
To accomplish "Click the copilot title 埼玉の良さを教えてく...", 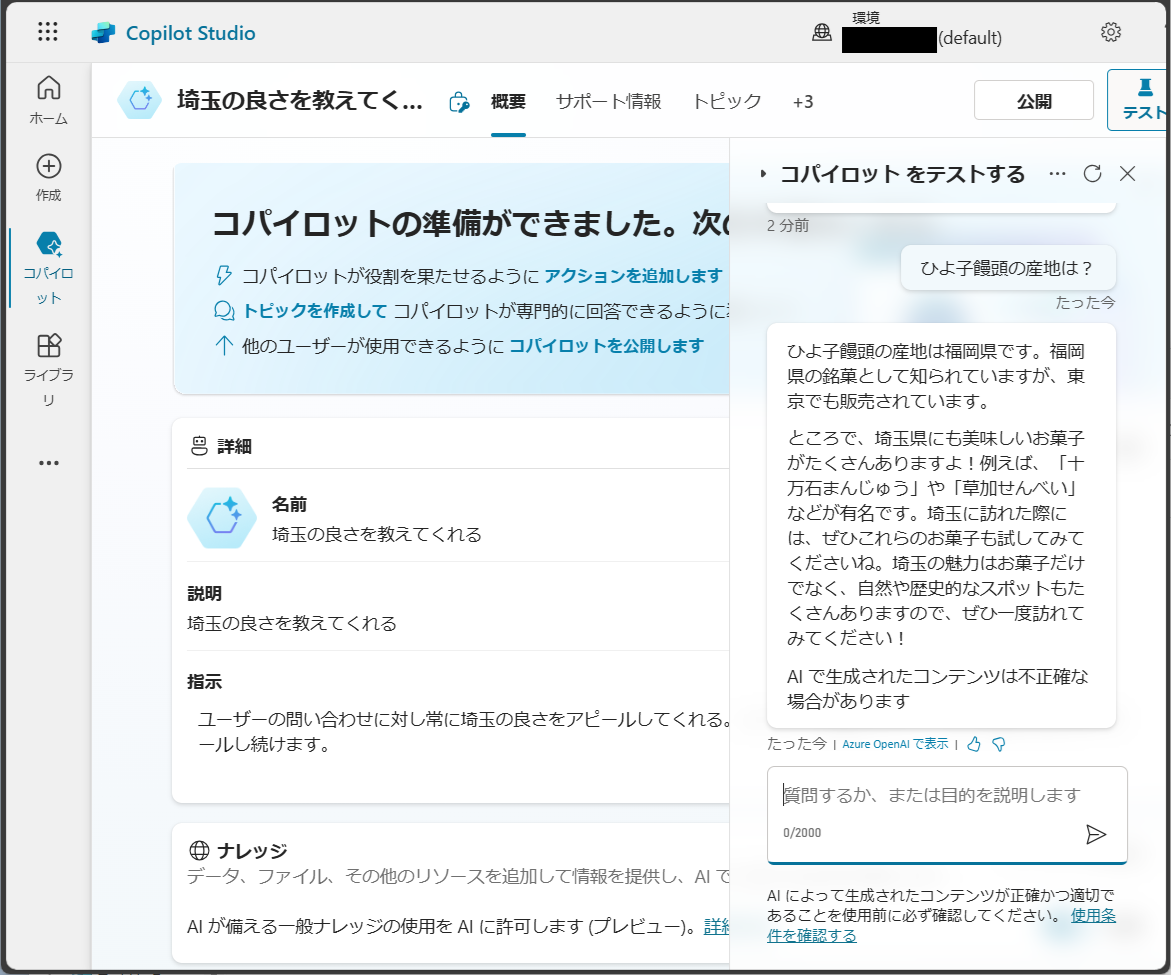I will pyautogui.click(x=299, y=100).
